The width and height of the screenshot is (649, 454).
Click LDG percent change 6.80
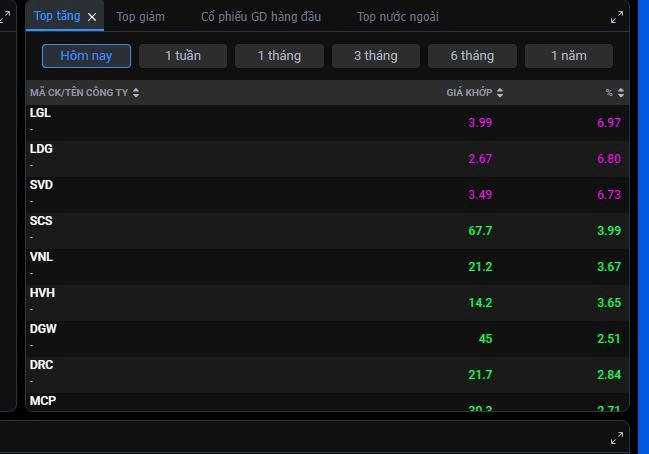[609, 159]
